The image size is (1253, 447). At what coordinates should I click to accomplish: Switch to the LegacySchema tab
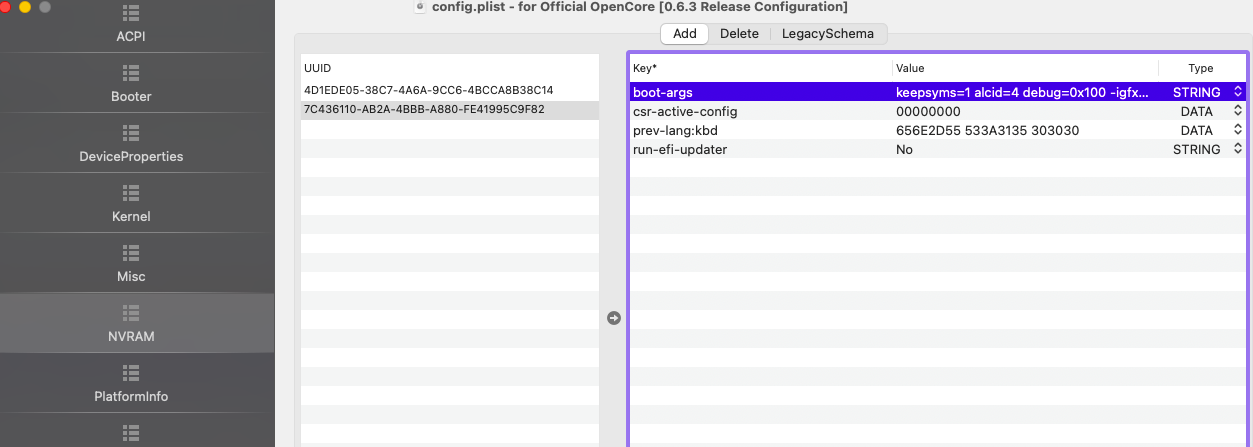[827, 34]
